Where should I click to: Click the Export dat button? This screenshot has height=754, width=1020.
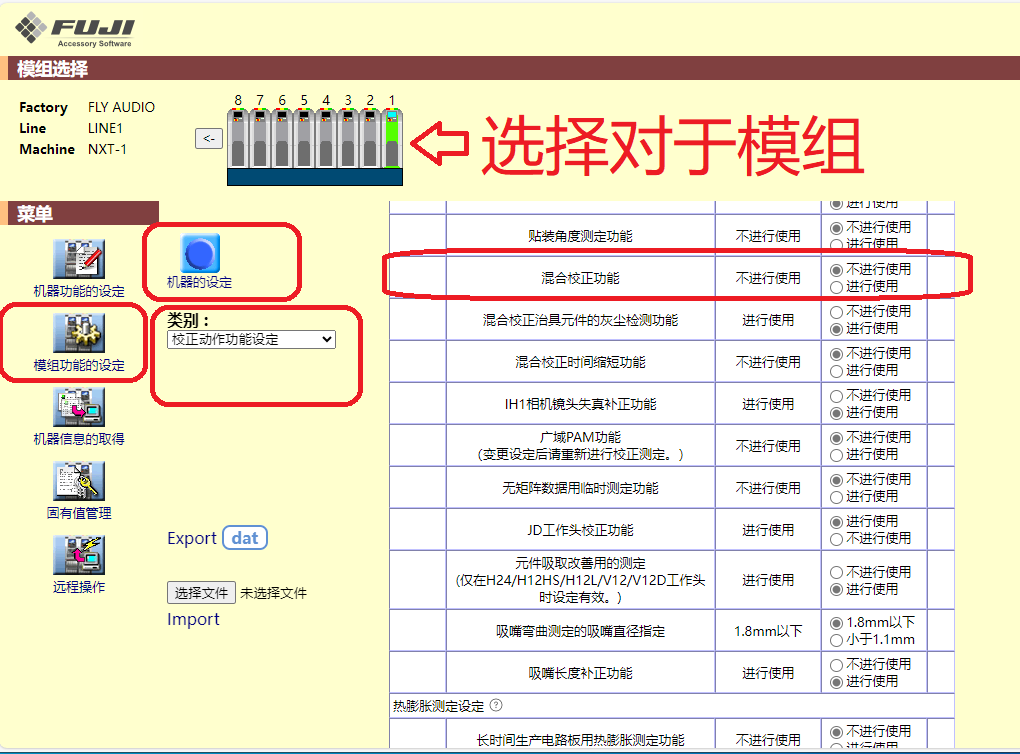click(x=244, y=538)
